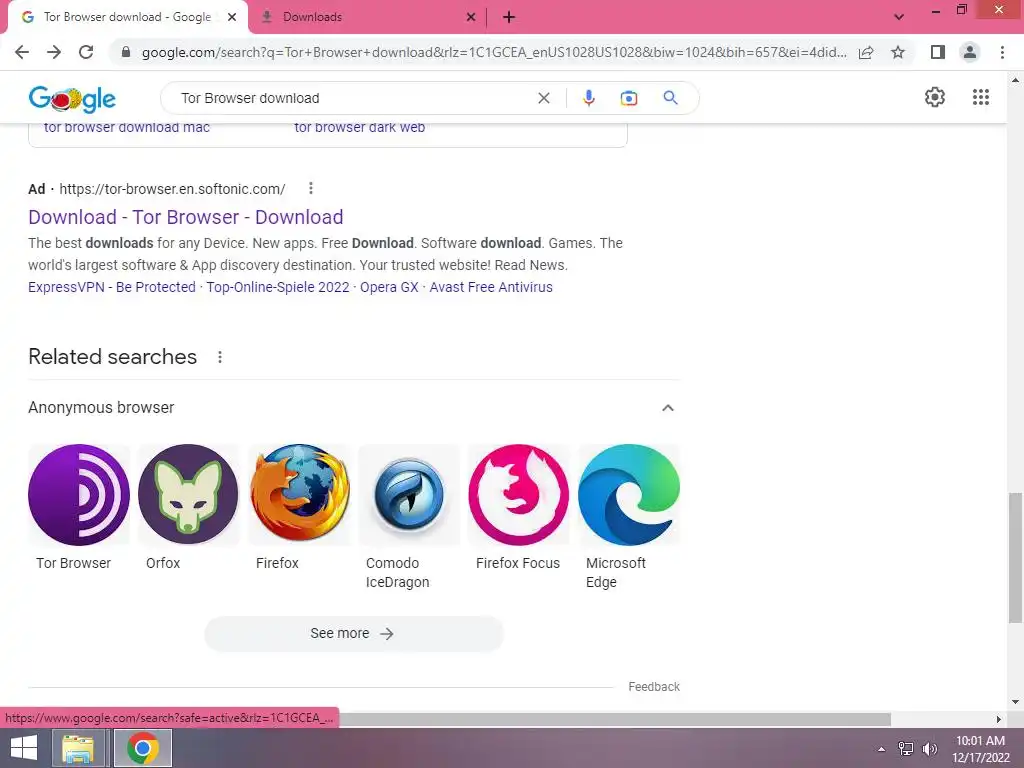Open the tab search dropdown arrow
The height and width of the screenshot is (768, 1024).
pos(899,17)
